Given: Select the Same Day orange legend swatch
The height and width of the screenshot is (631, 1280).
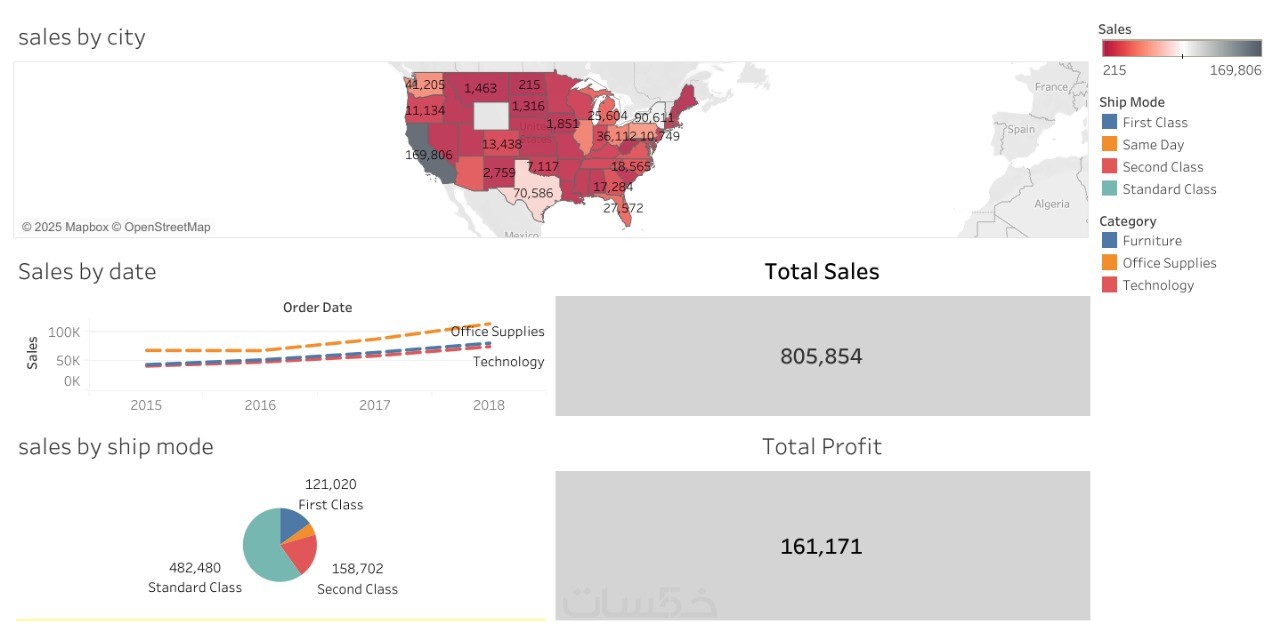Looking at the screenshot, I should pos(1109,144).
